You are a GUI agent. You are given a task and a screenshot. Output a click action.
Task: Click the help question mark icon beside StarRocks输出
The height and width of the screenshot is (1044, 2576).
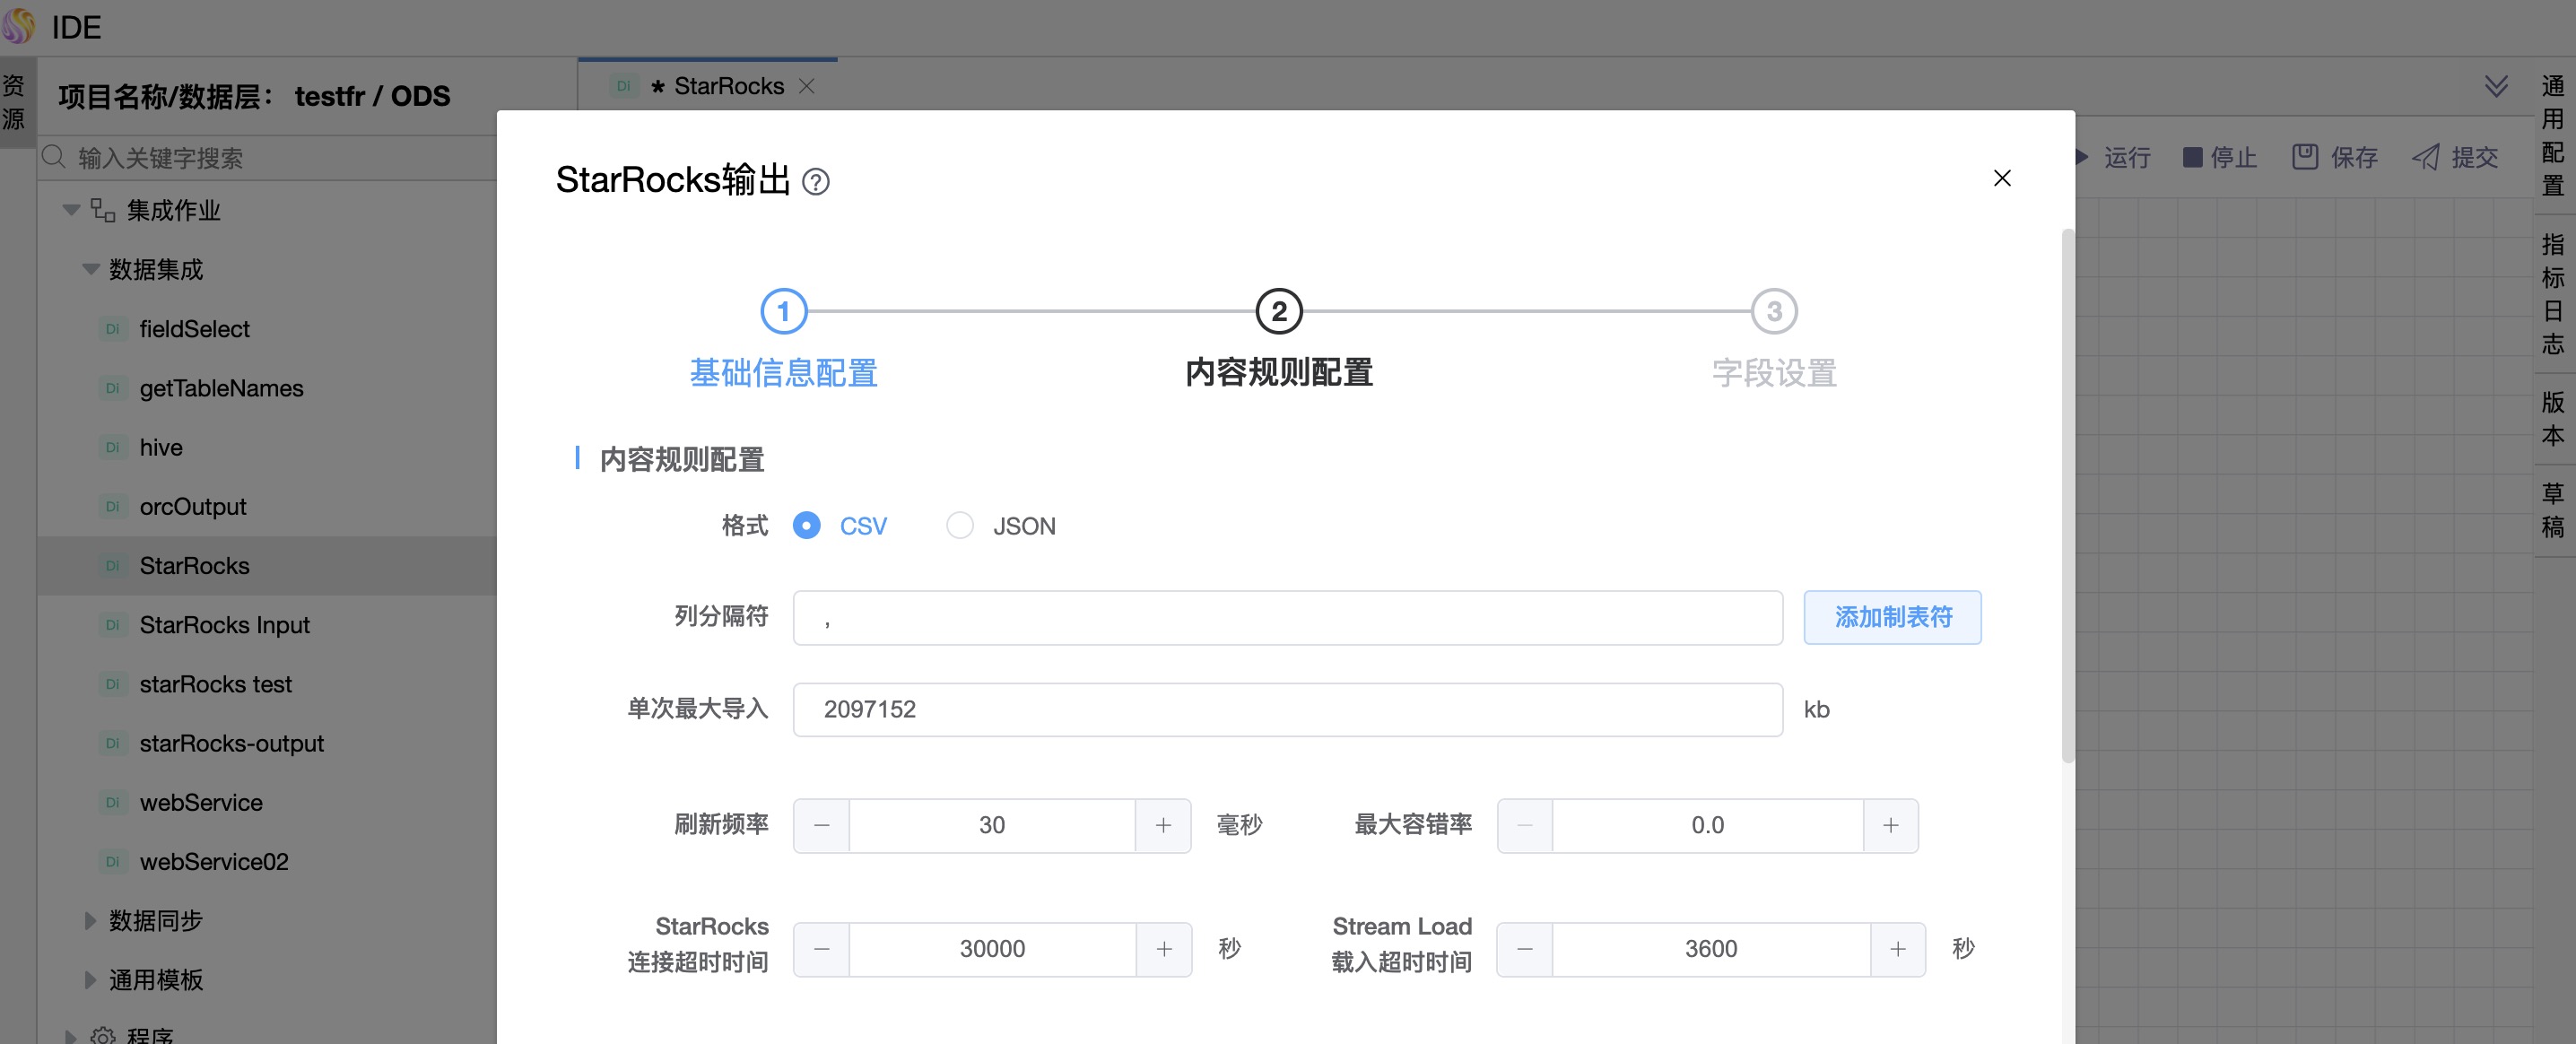click(816, 182)
